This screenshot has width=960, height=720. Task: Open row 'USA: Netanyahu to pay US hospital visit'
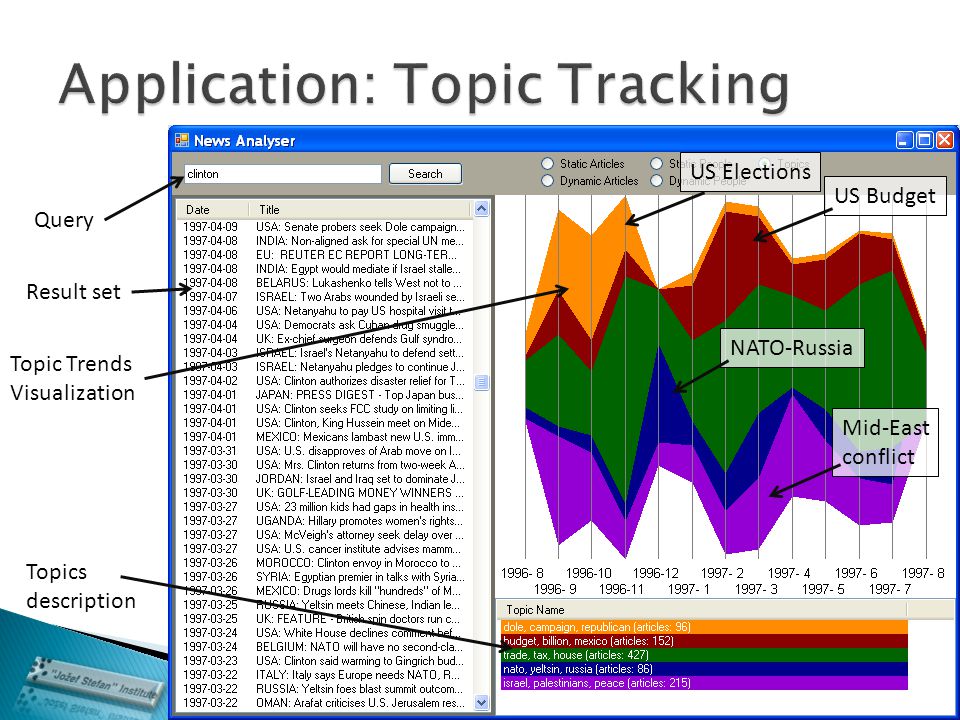[324, 311]
